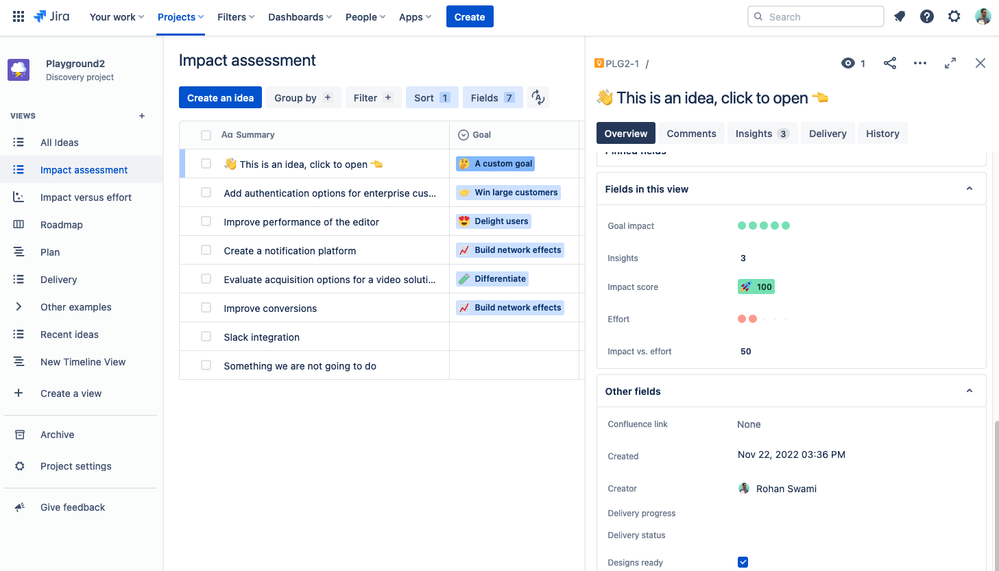The image size is (999, 571).
Task: Click the Playground2 project avatar
Action: click(19, 69)
